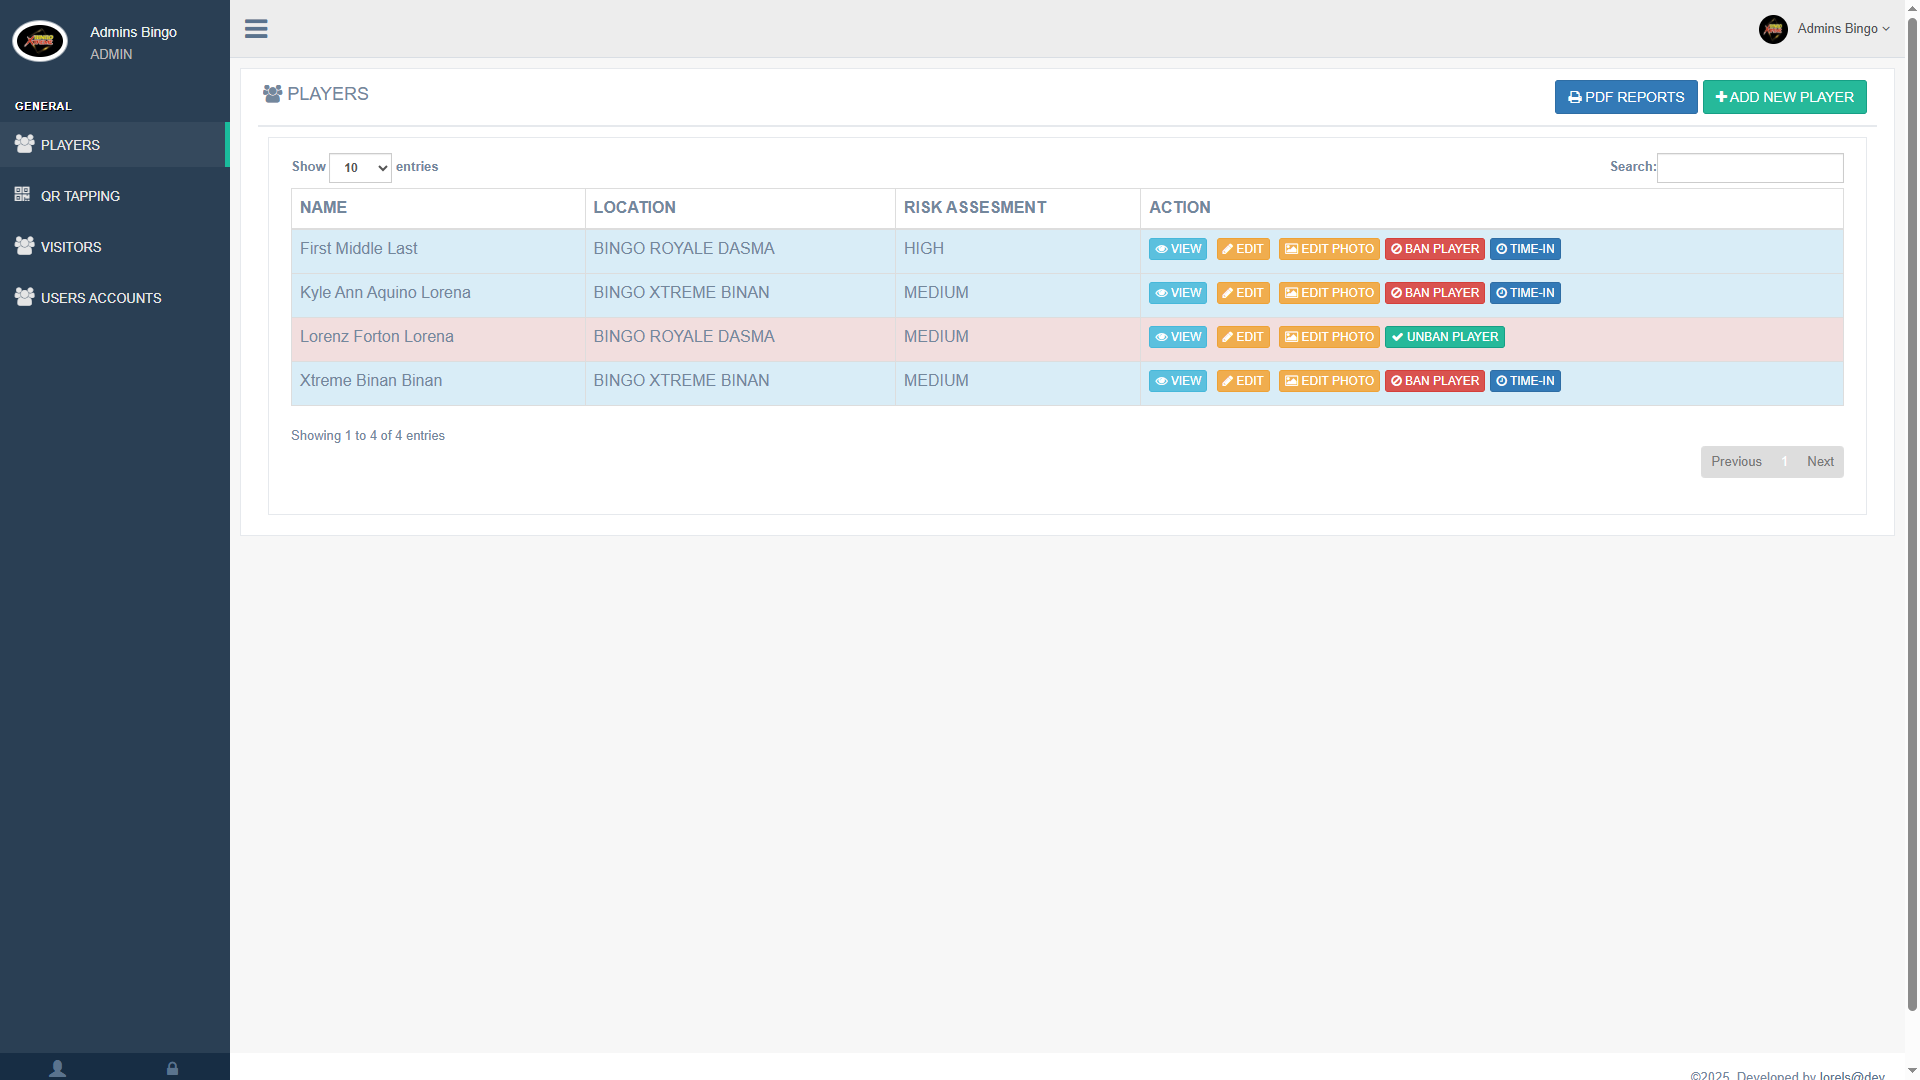Toggle the hamburger sidebar menu icon
Screen dimensions: 1920x1080
click(x=256, y=29)
